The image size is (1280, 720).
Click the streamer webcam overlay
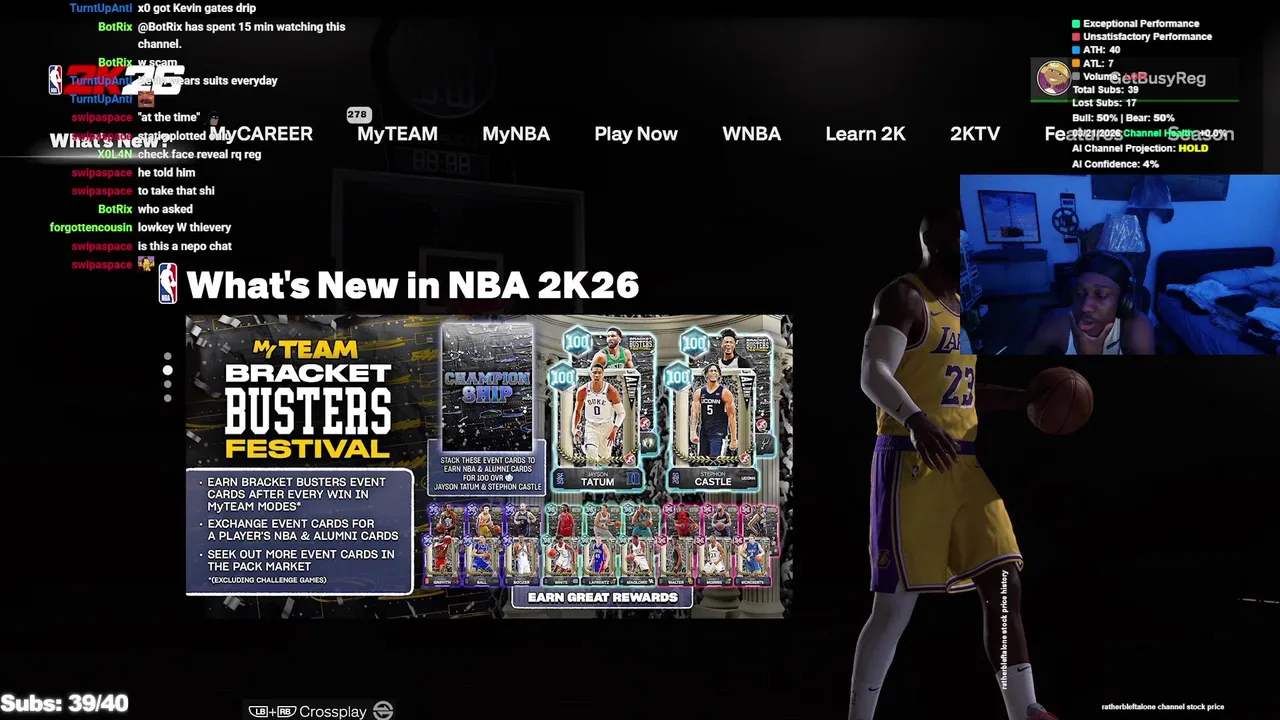[x=1120, y=265]
